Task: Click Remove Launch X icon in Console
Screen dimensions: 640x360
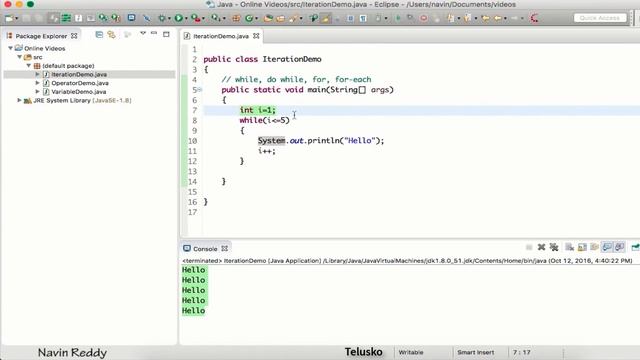Action: (541, 247)
